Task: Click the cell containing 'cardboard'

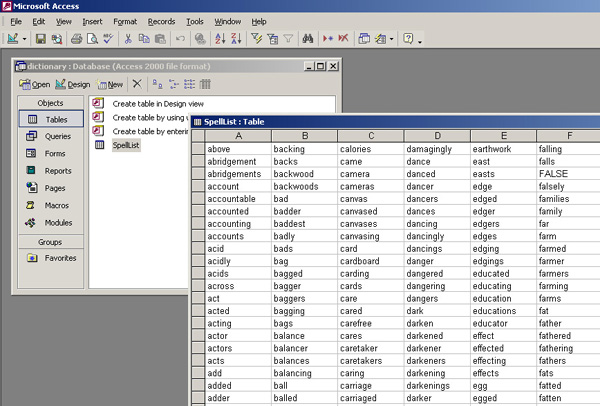Action: [x=371, y=261]
